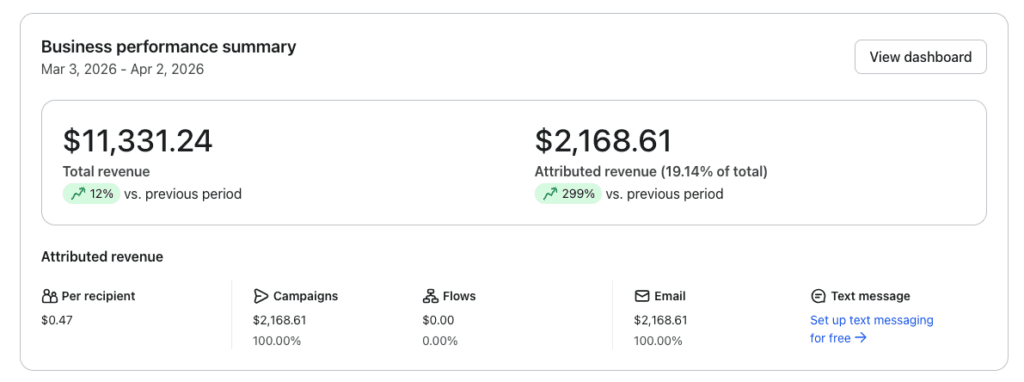Click the 12% upward trend arrow icon
This screenshot has width=1024, height=382.
(x=78, y=194)
